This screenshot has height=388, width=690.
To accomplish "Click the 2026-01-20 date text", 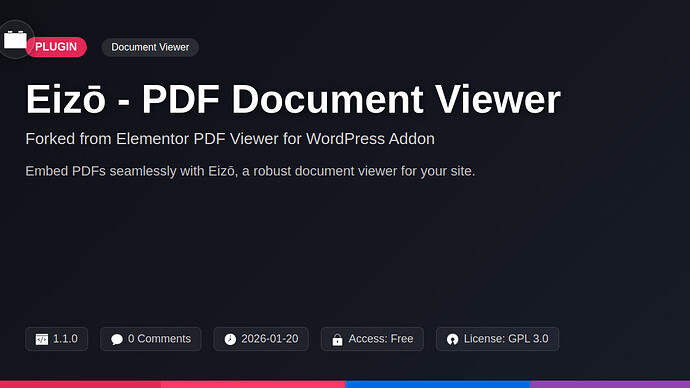I will click(x=270, y=339).
